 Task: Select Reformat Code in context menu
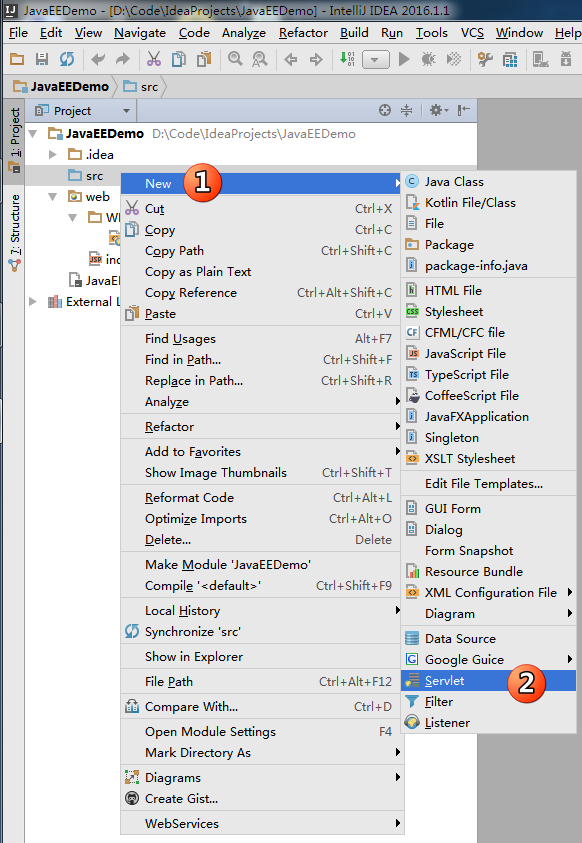(x=262, y=498)
